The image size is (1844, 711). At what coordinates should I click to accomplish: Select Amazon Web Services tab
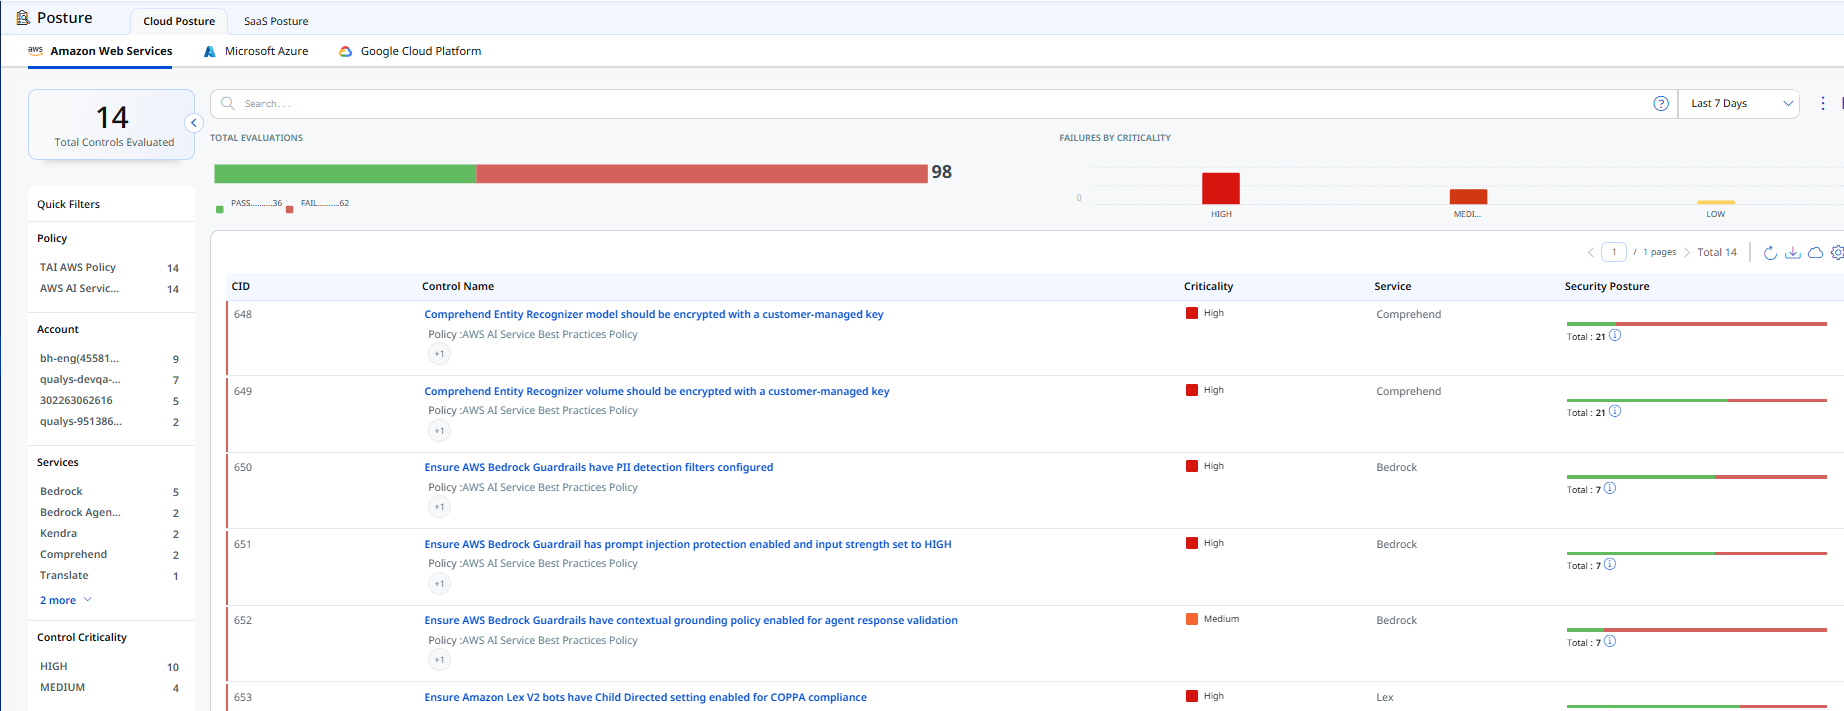(x=100, y=51)
